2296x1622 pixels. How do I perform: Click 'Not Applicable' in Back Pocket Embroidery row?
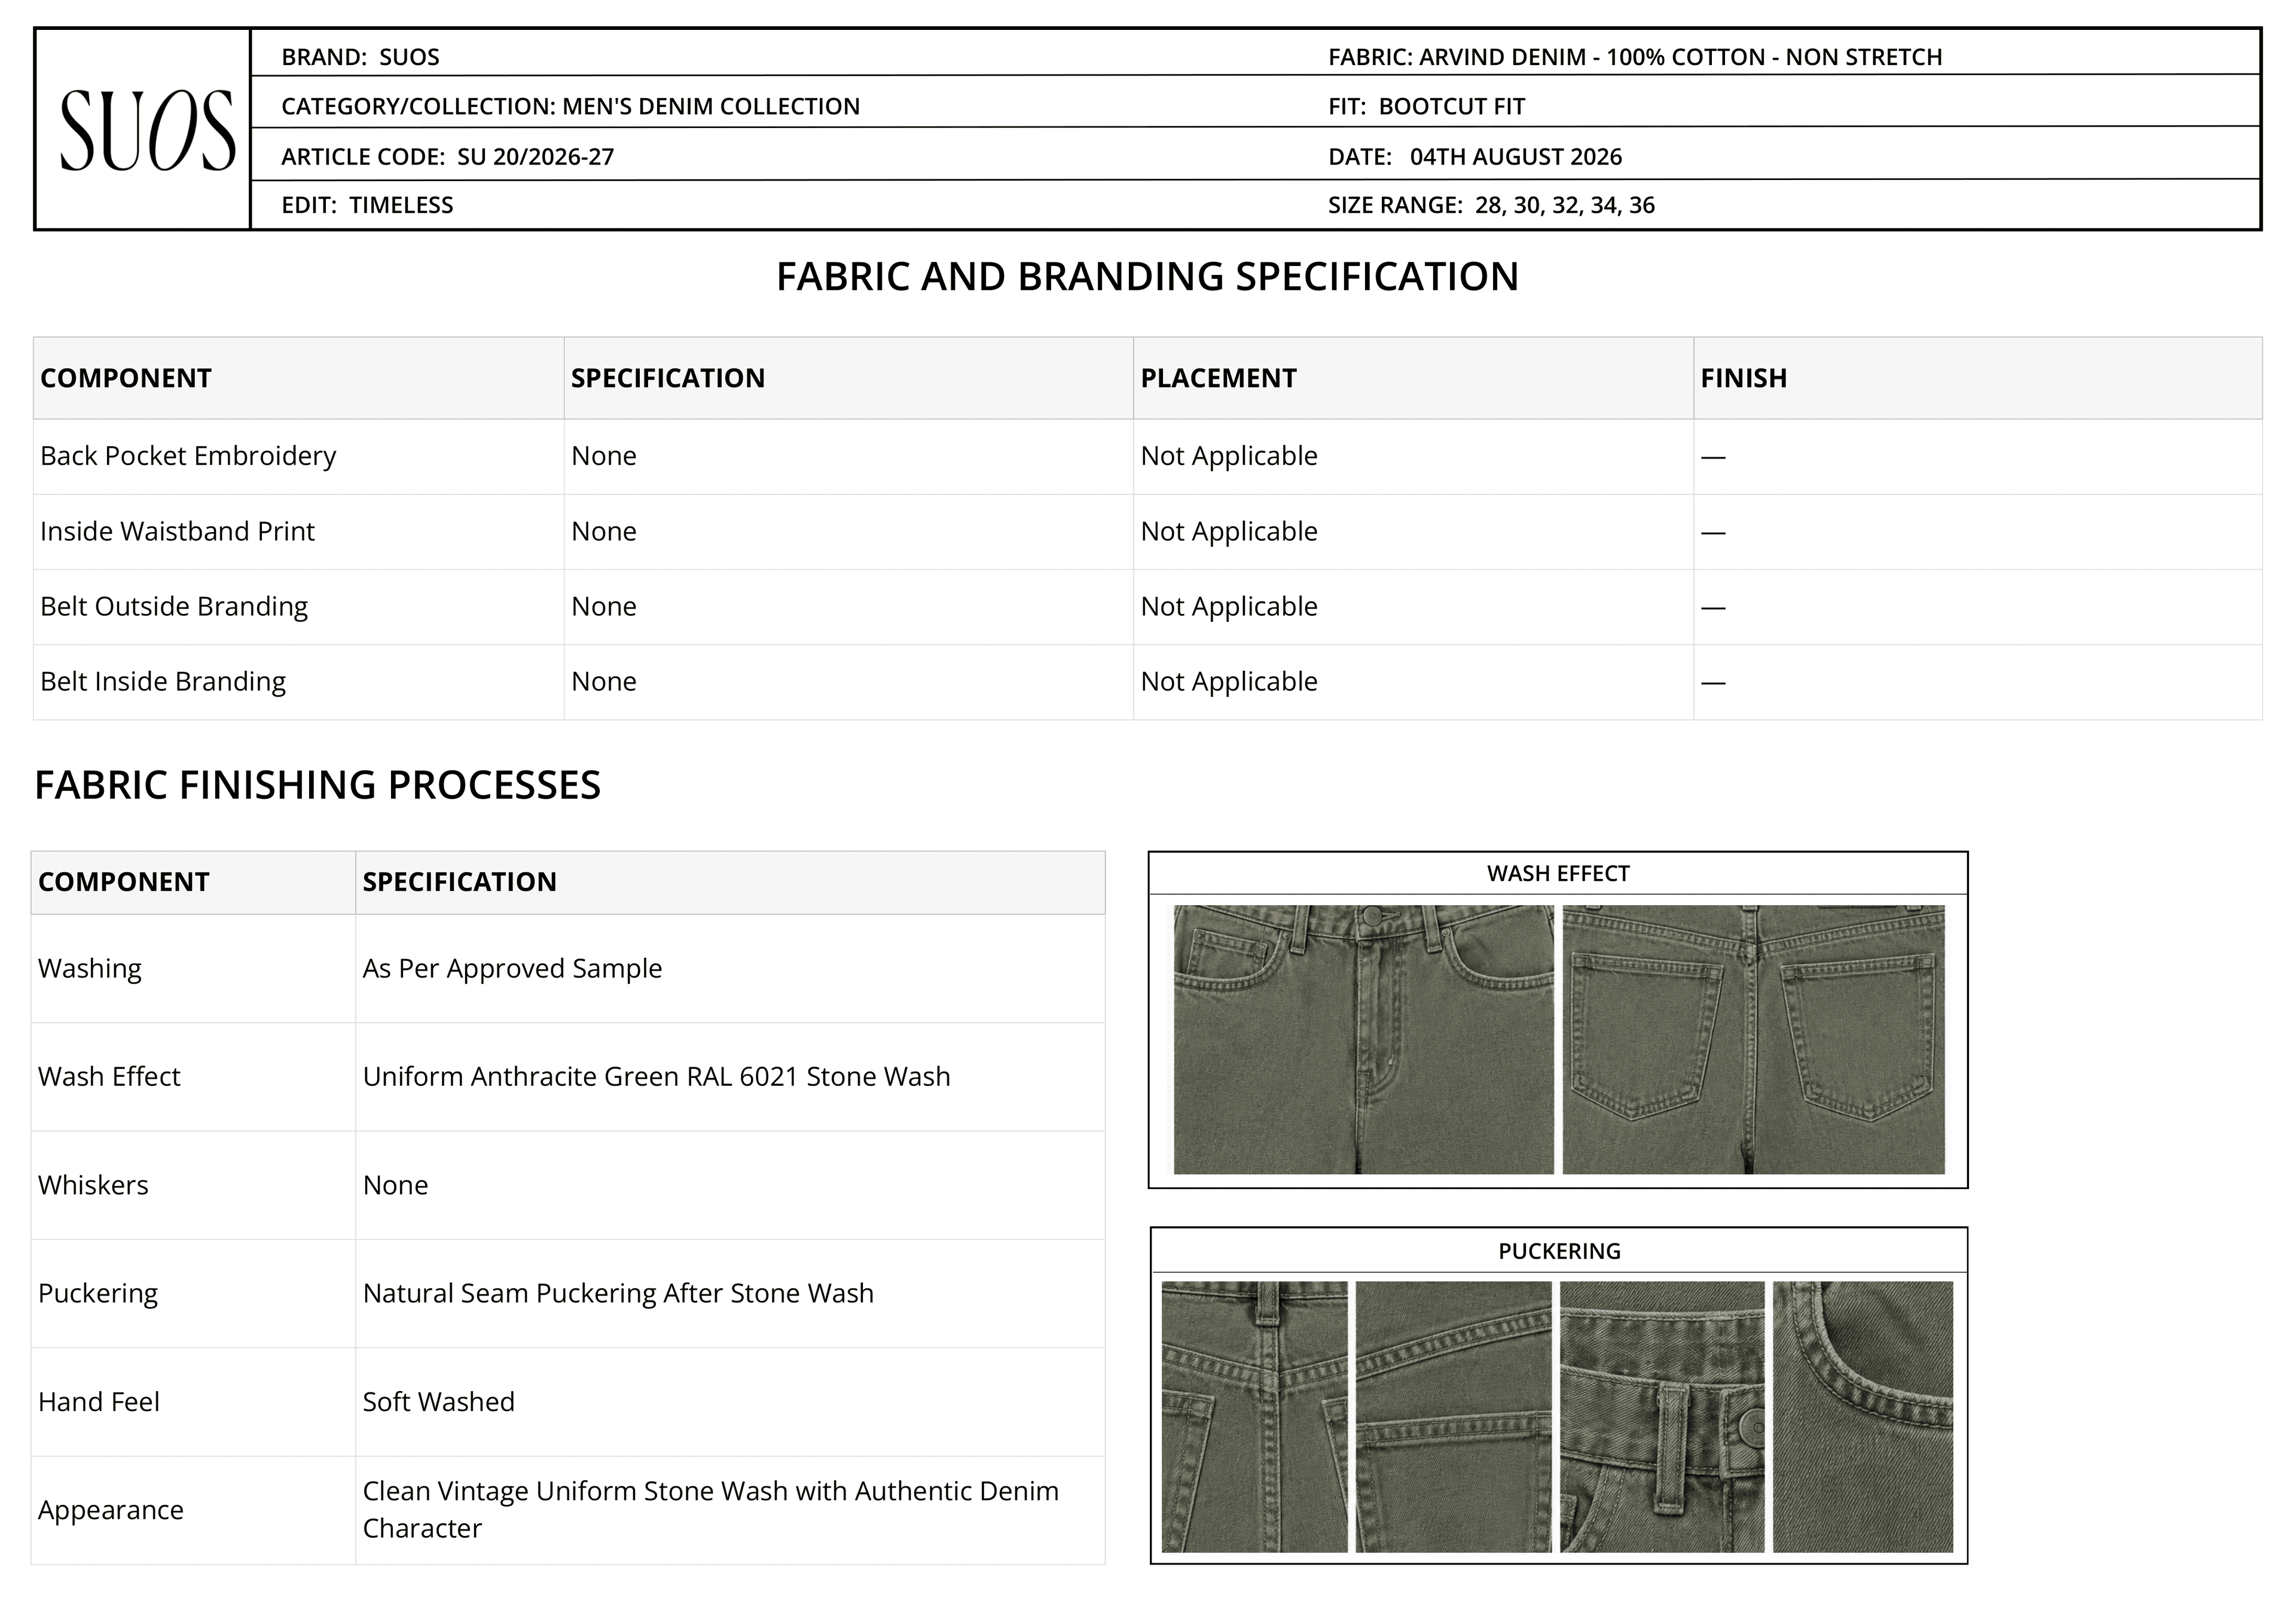click(1229, 456)
